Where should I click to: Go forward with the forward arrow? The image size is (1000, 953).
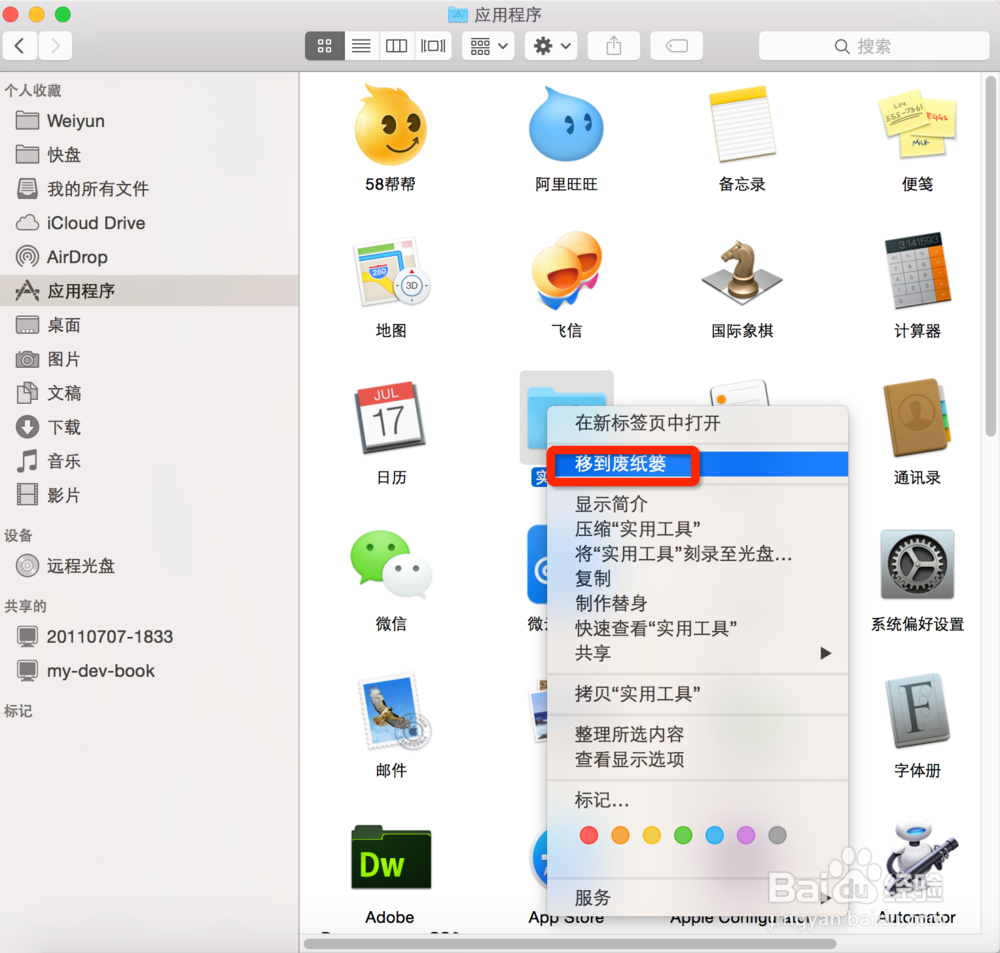(55, 46)
